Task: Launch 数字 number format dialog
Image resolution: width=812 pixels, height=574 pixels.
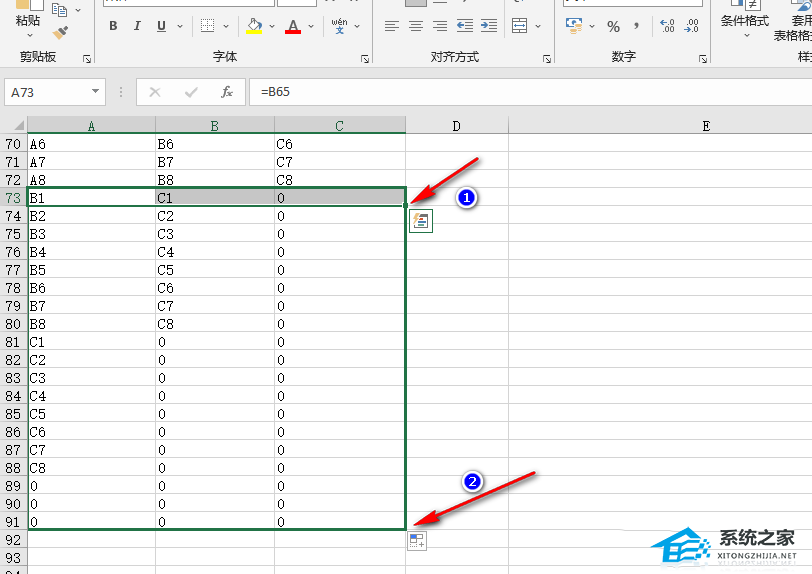Action: point(703,59)
